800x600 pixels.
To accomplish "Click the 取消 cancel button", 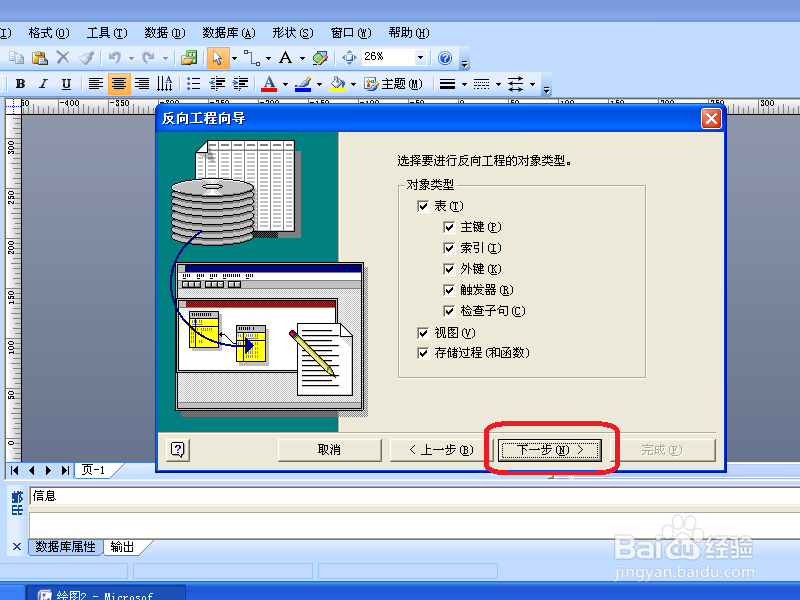I will (329, 449).
